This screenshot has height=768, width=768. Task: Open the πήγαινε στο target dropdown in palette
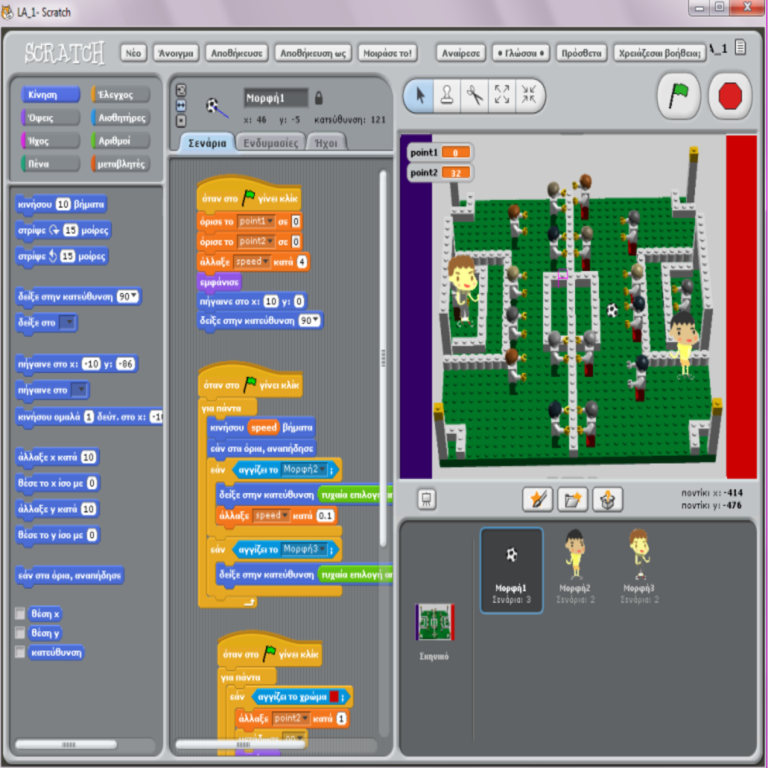coord(79,390)
